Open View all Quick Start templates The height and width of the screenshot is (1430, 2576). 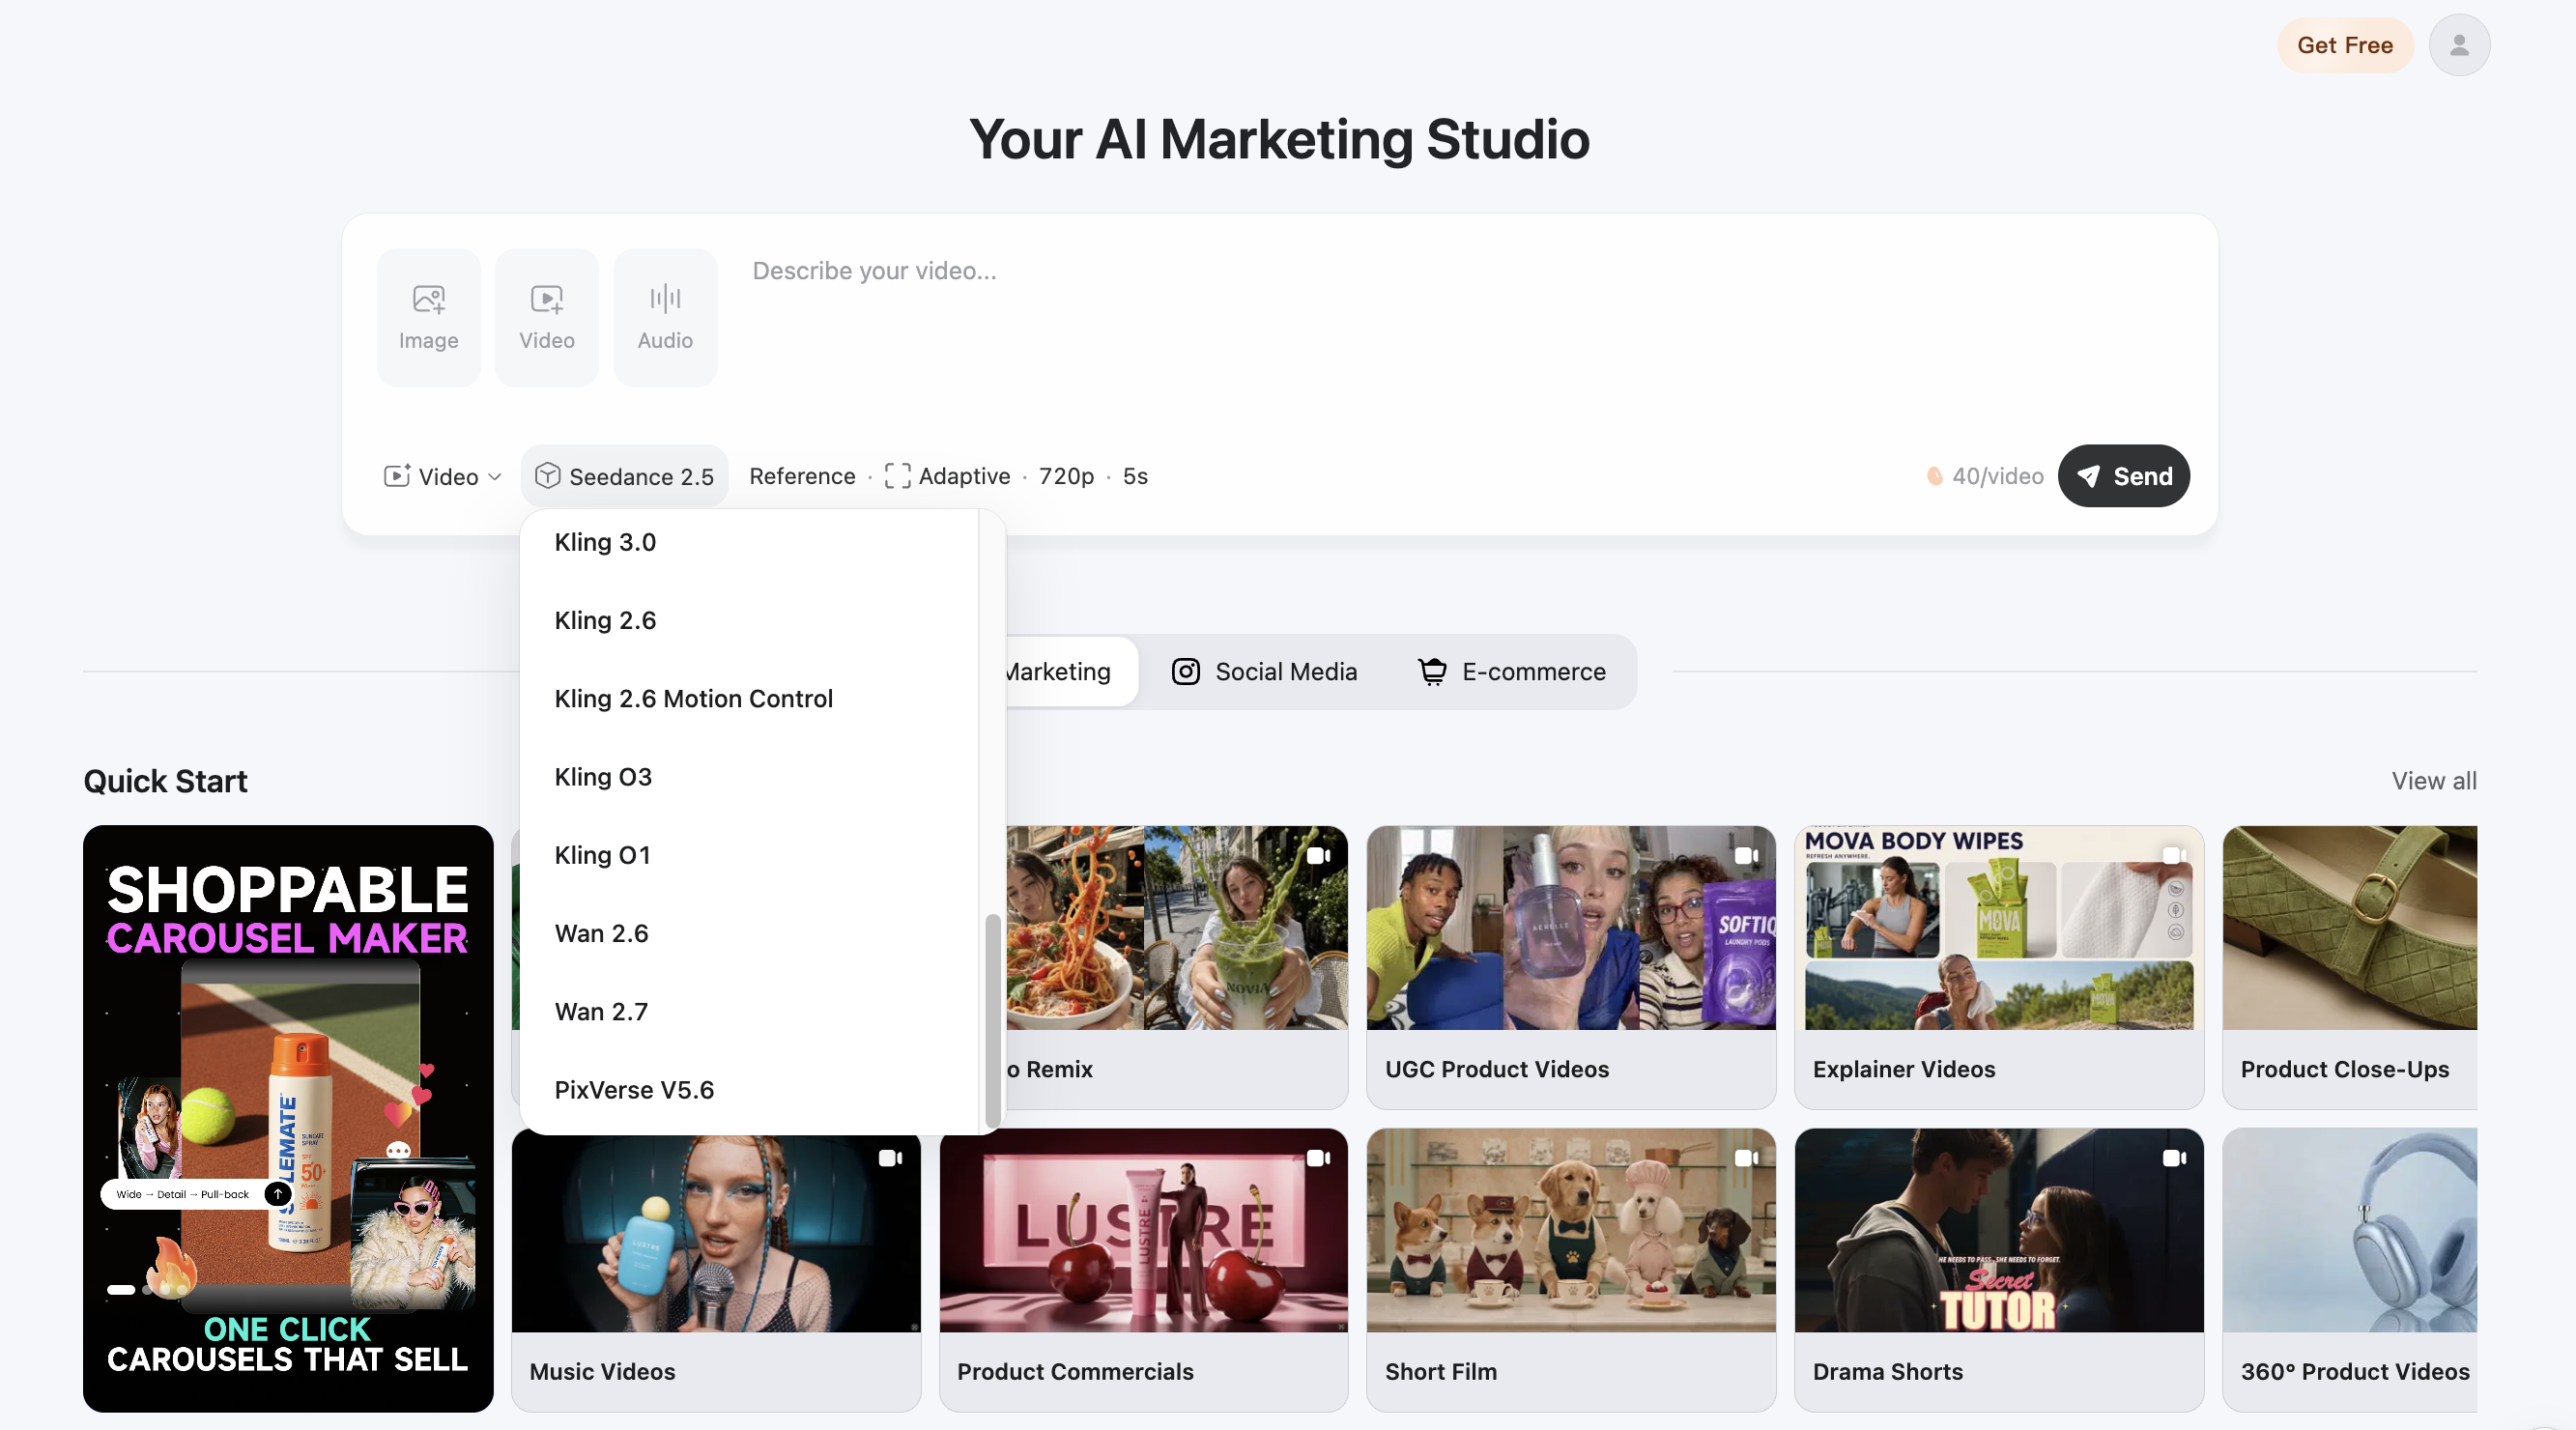[2434, 781]
